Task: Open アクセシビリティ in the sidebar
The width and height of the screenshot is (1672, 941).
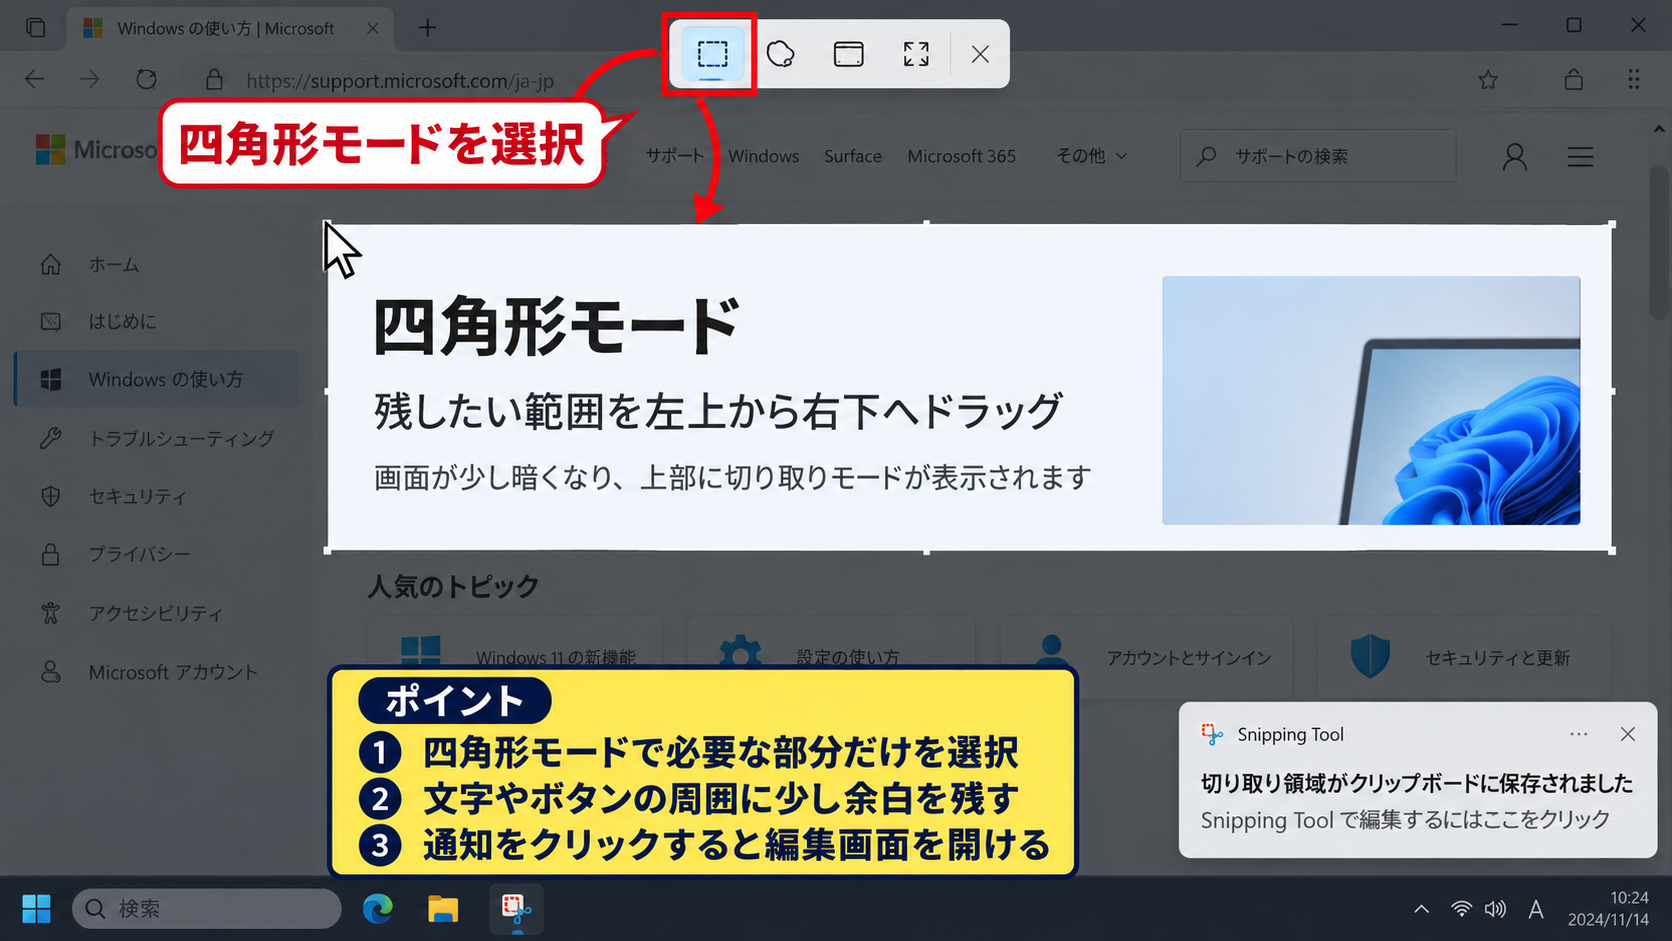Action: 156,613
